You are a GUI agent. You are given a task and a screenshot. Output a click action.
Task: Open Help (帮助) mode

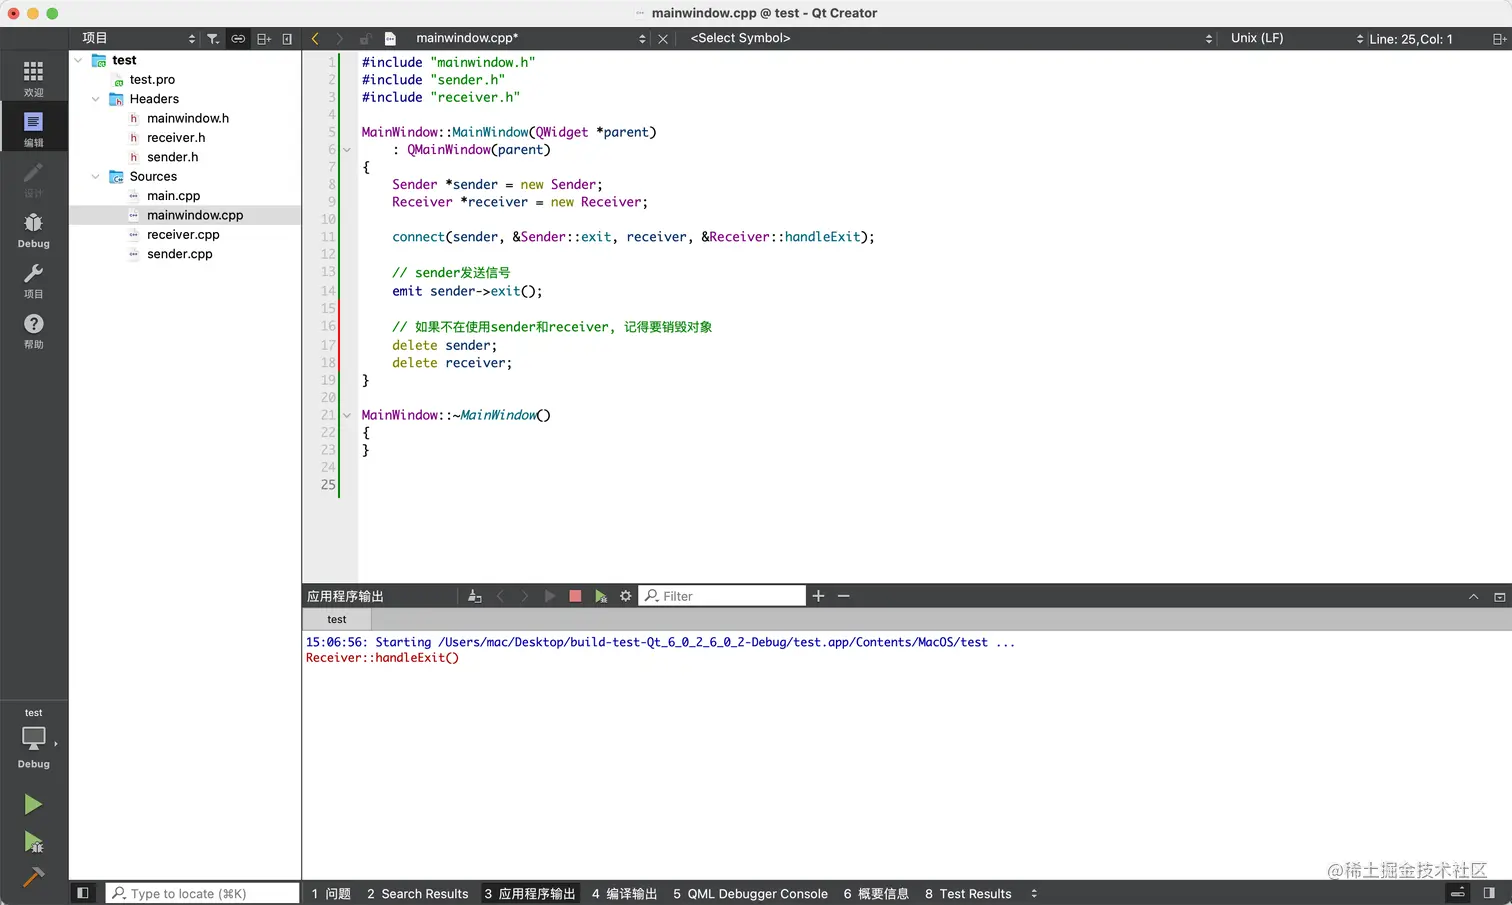(33, 330)
